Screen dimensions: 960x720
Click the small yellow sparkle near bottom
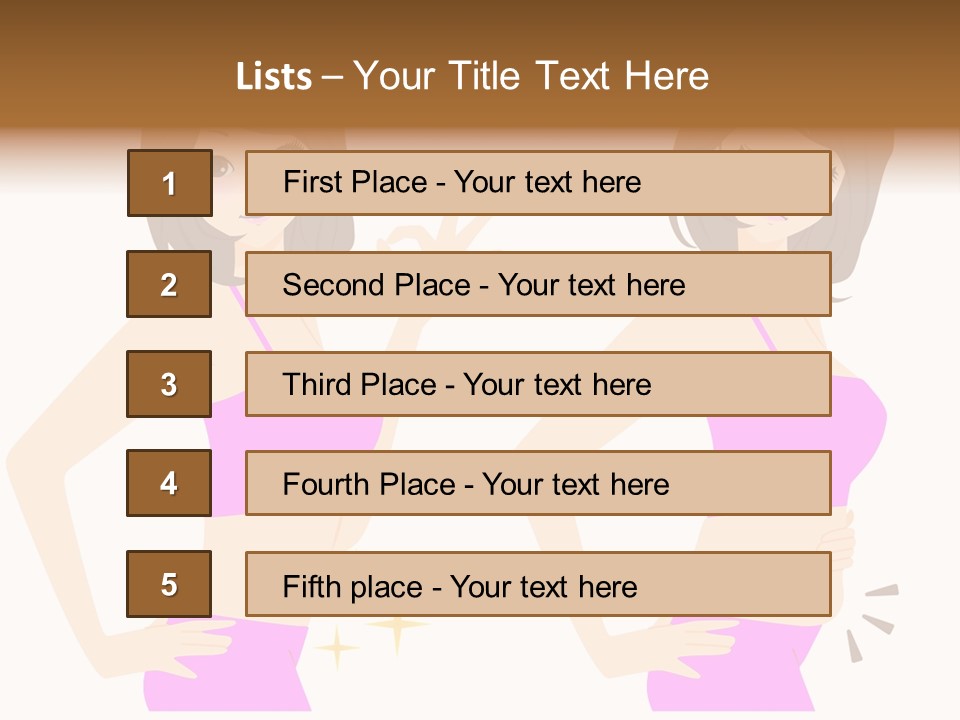click(x=336, y=648)
